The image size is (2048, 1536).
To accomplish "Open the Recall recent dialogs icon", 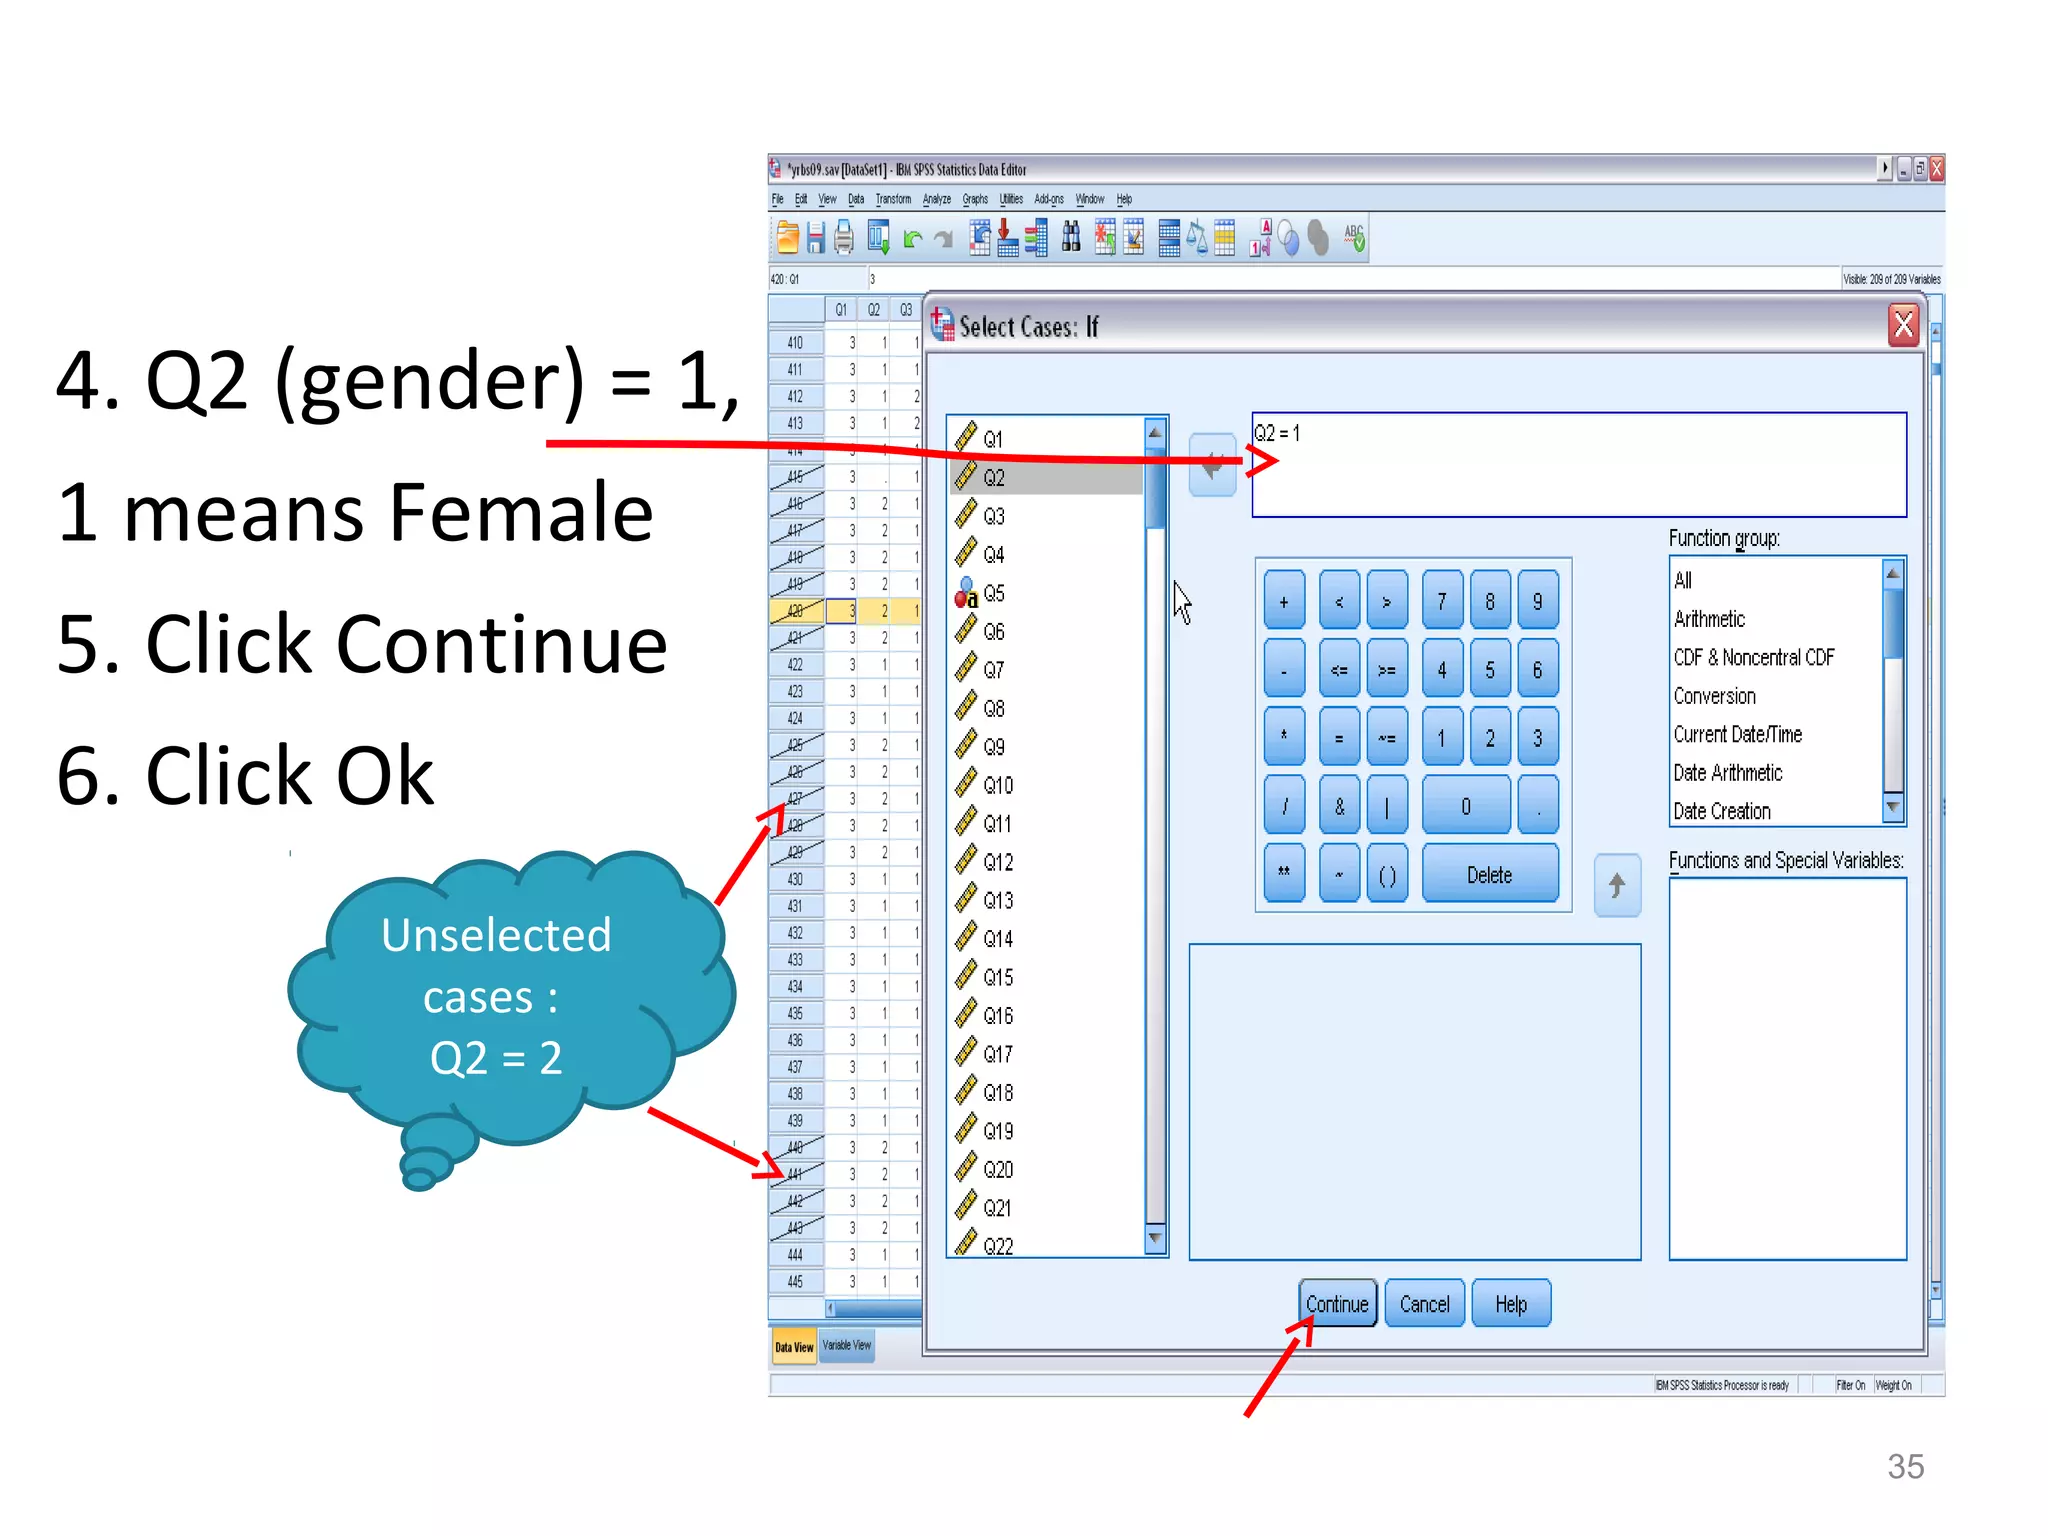I will [878, 237].
